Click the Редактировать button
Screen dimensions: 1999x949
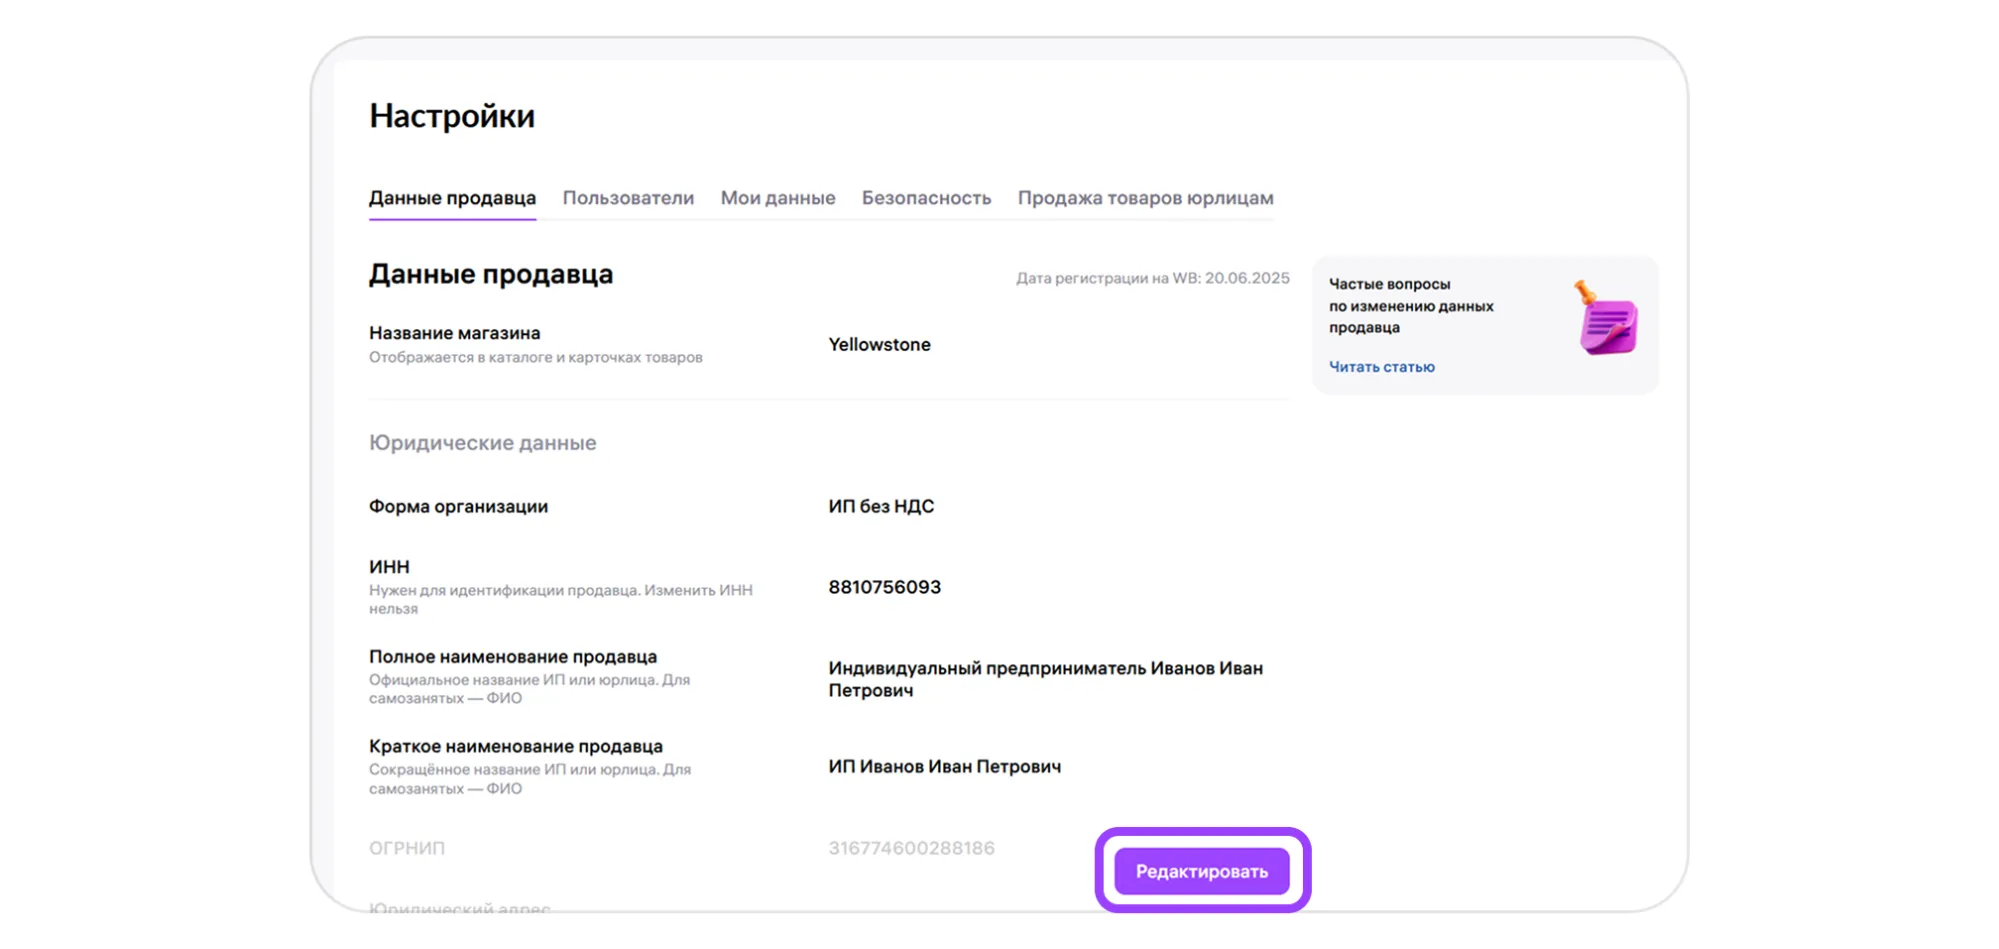(x=1202, y=871)
